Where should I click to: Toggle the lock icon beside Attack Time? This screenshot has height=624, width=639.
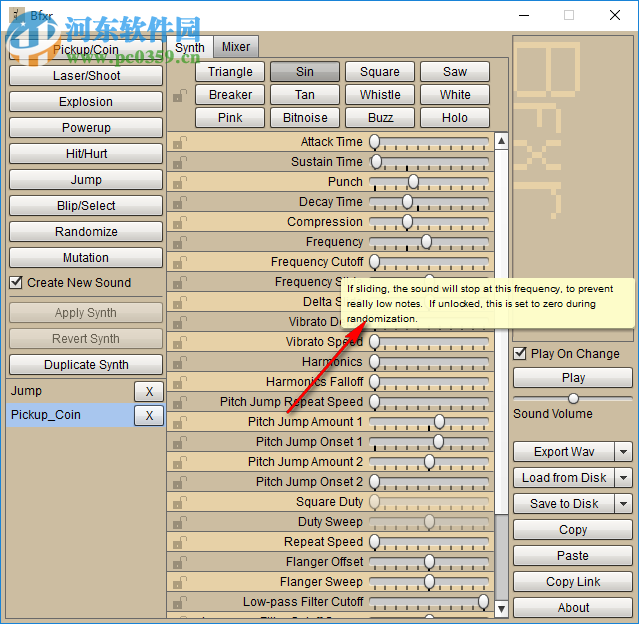[x=179, y=142]
